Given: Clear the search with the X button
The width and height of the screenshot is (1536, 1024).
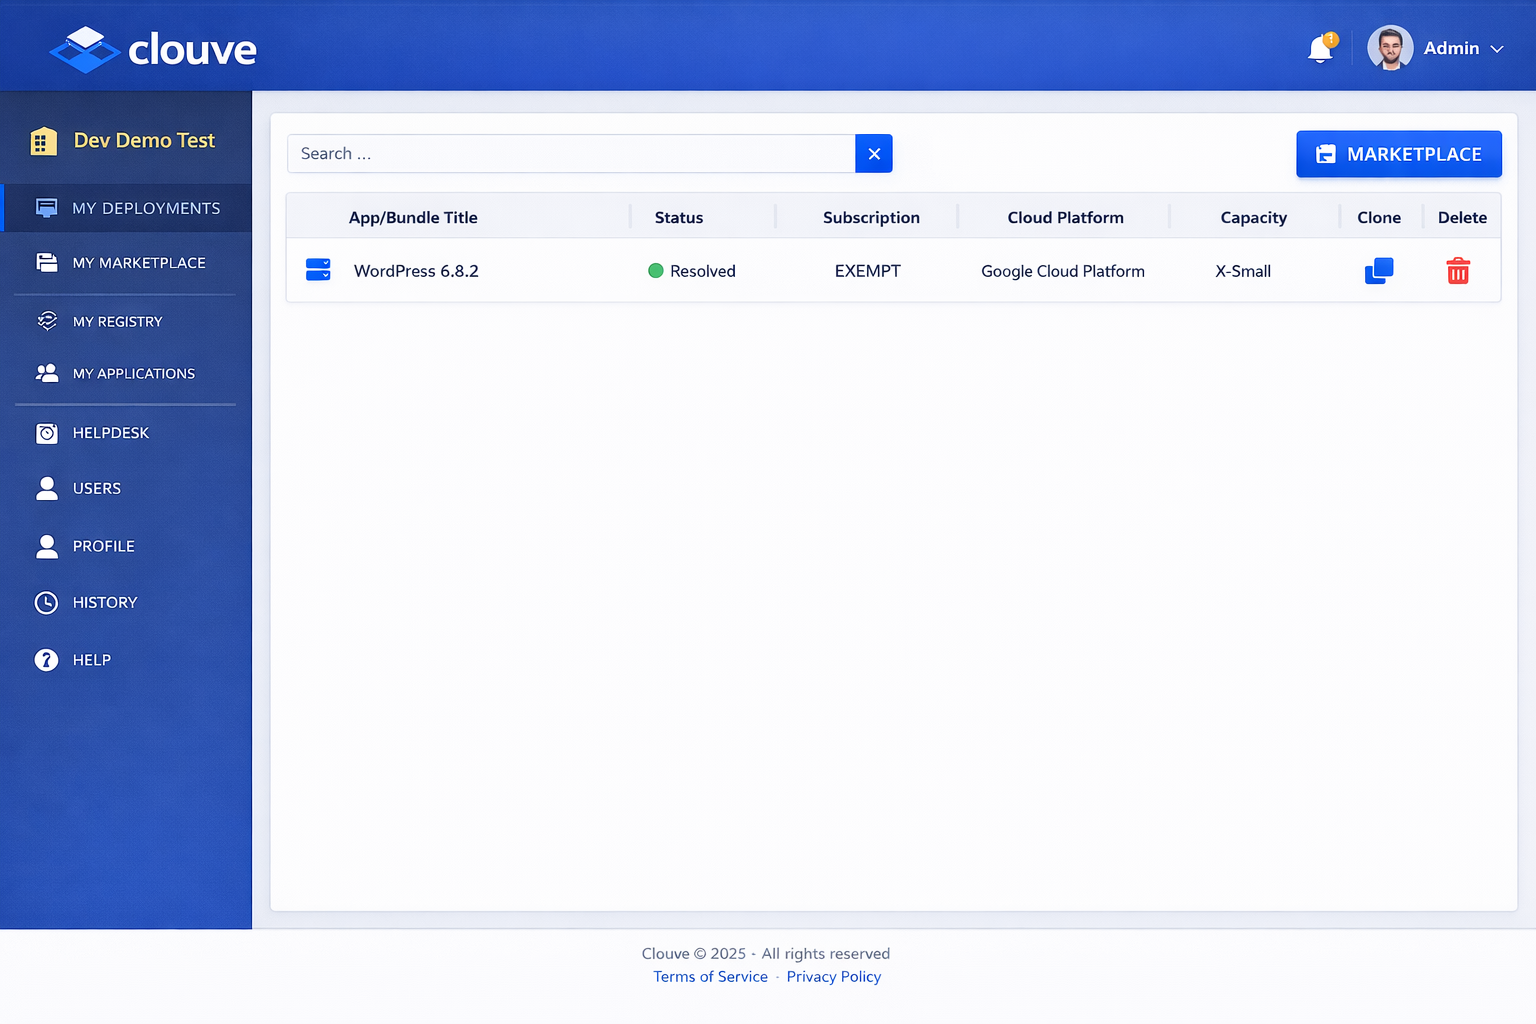Looking at the screenshot, I should pos(873,153).
